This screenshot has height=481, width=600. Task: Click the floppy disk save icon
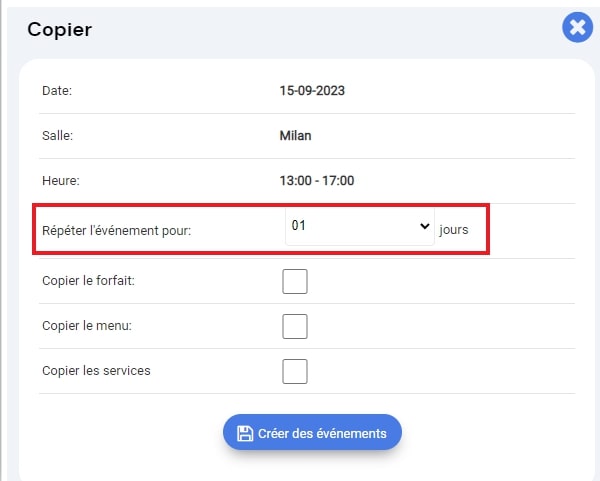pos(245,434)
